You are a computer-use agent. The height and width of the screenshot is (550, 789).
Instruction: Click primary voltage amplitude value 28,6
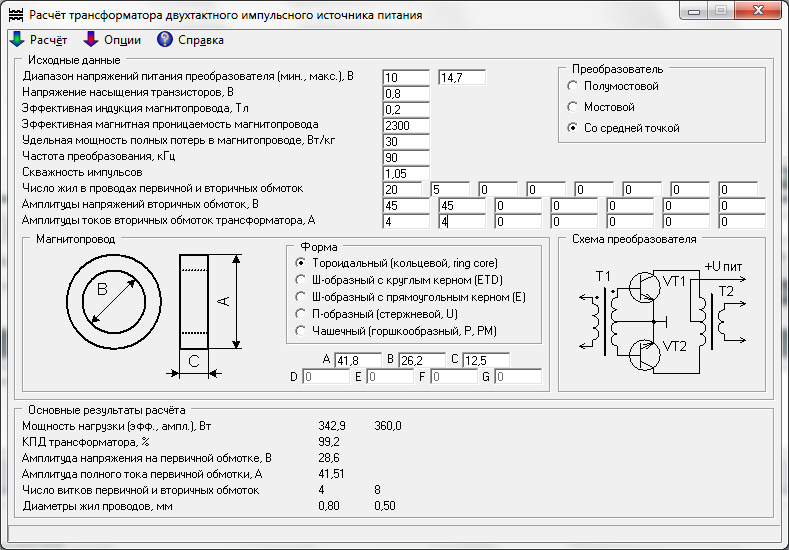[x=329, y=458]
